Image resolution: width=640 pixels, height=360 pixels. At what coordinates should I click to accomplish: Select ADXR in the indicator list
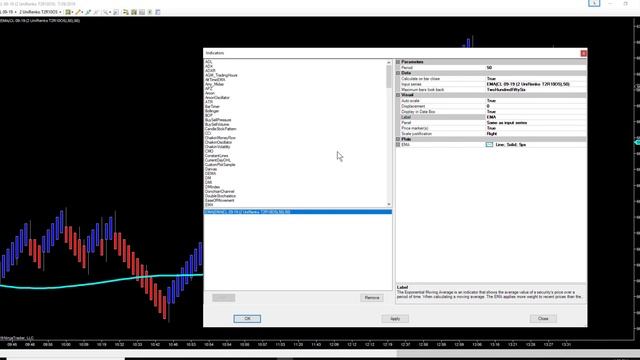tap(210, 71)
